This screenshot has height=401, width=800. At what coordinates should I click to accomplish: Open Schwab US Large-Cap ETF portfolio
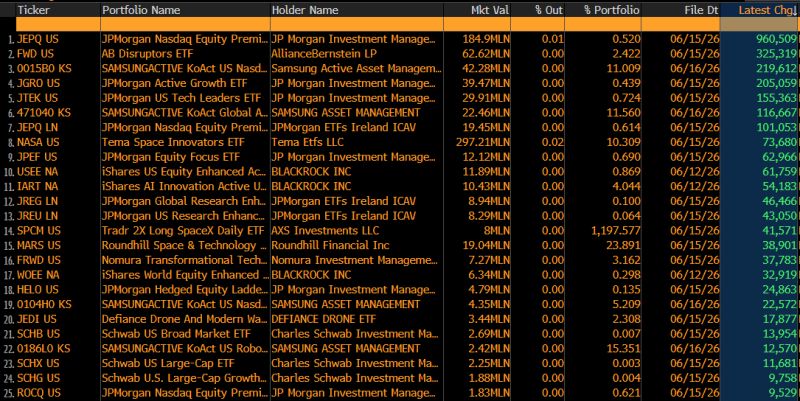click(x=168, y=364)
